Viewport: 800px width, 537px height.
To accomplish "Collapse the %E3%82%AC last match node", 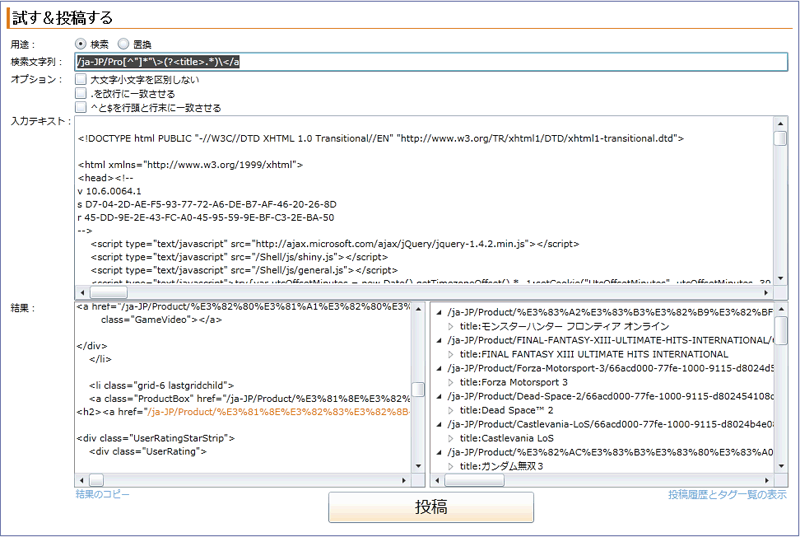I will (x=439, y=452).
